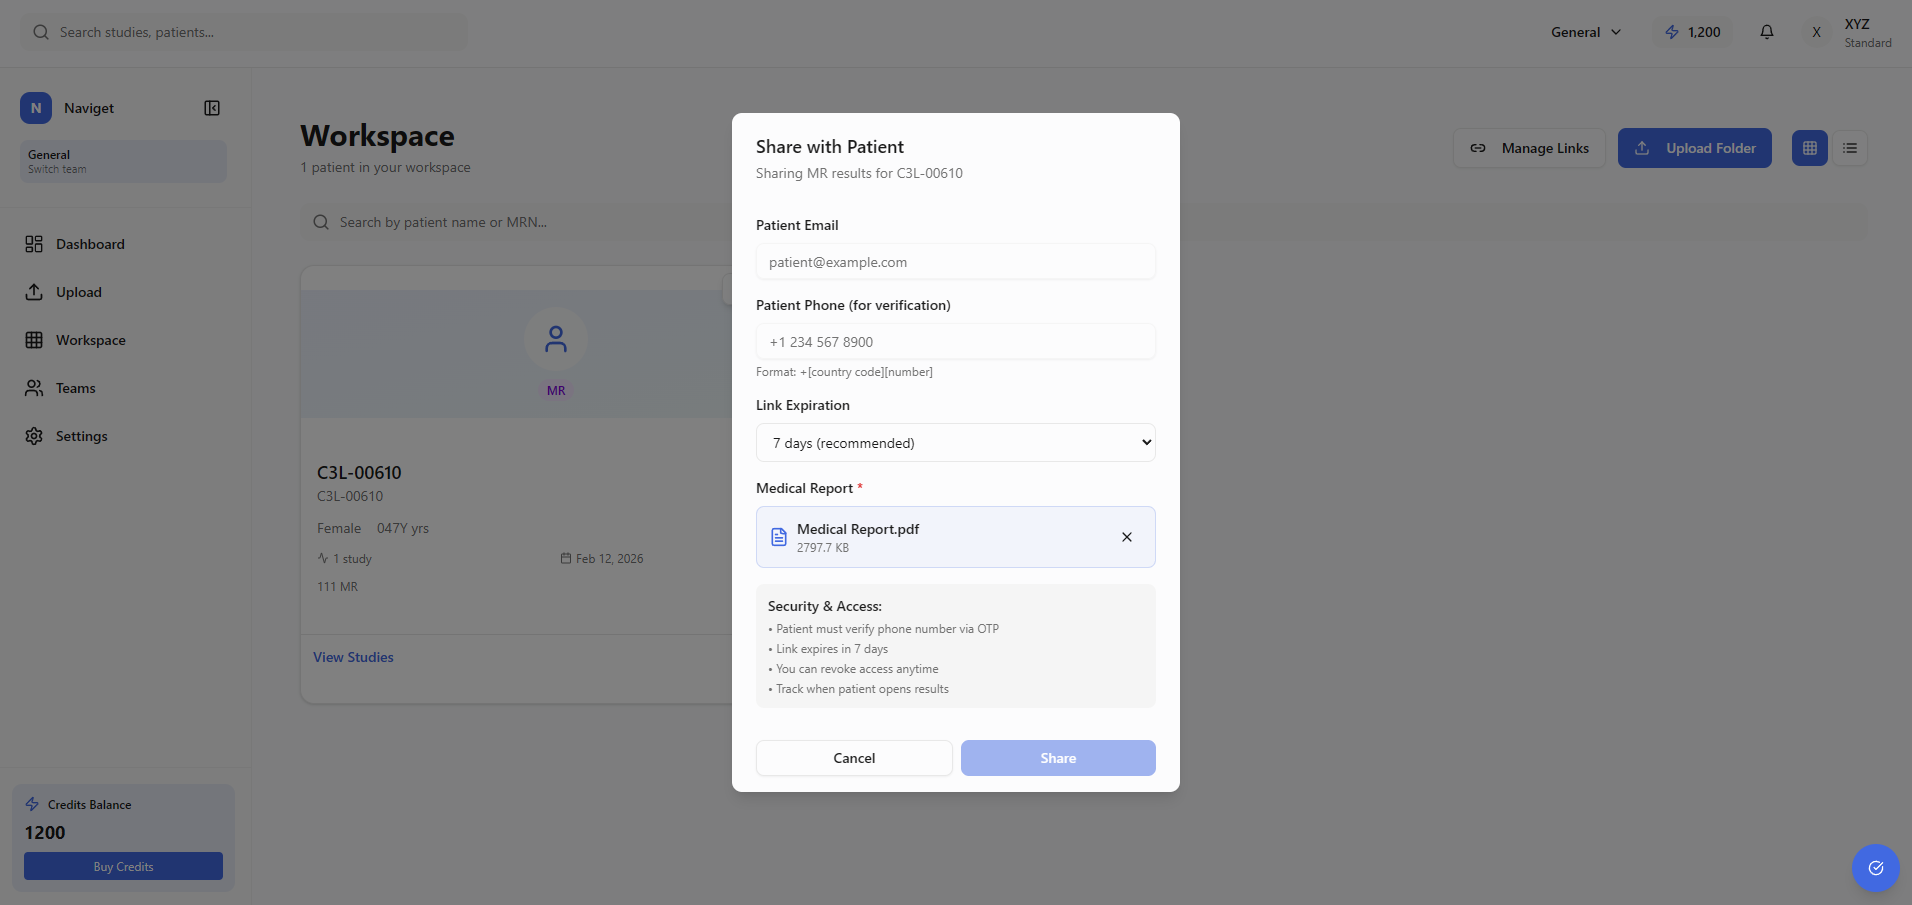Click the Buy Credits button
Viewport: 1912px width, 905px height.
point(122,866)
